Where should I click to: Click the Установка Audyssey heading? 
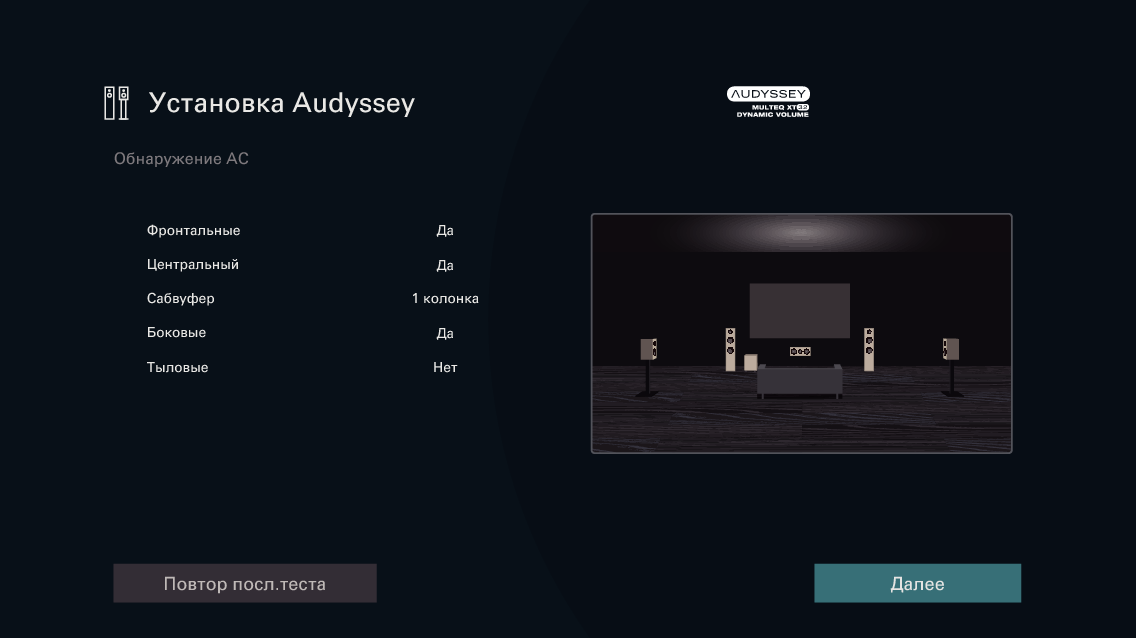(281, 103)
